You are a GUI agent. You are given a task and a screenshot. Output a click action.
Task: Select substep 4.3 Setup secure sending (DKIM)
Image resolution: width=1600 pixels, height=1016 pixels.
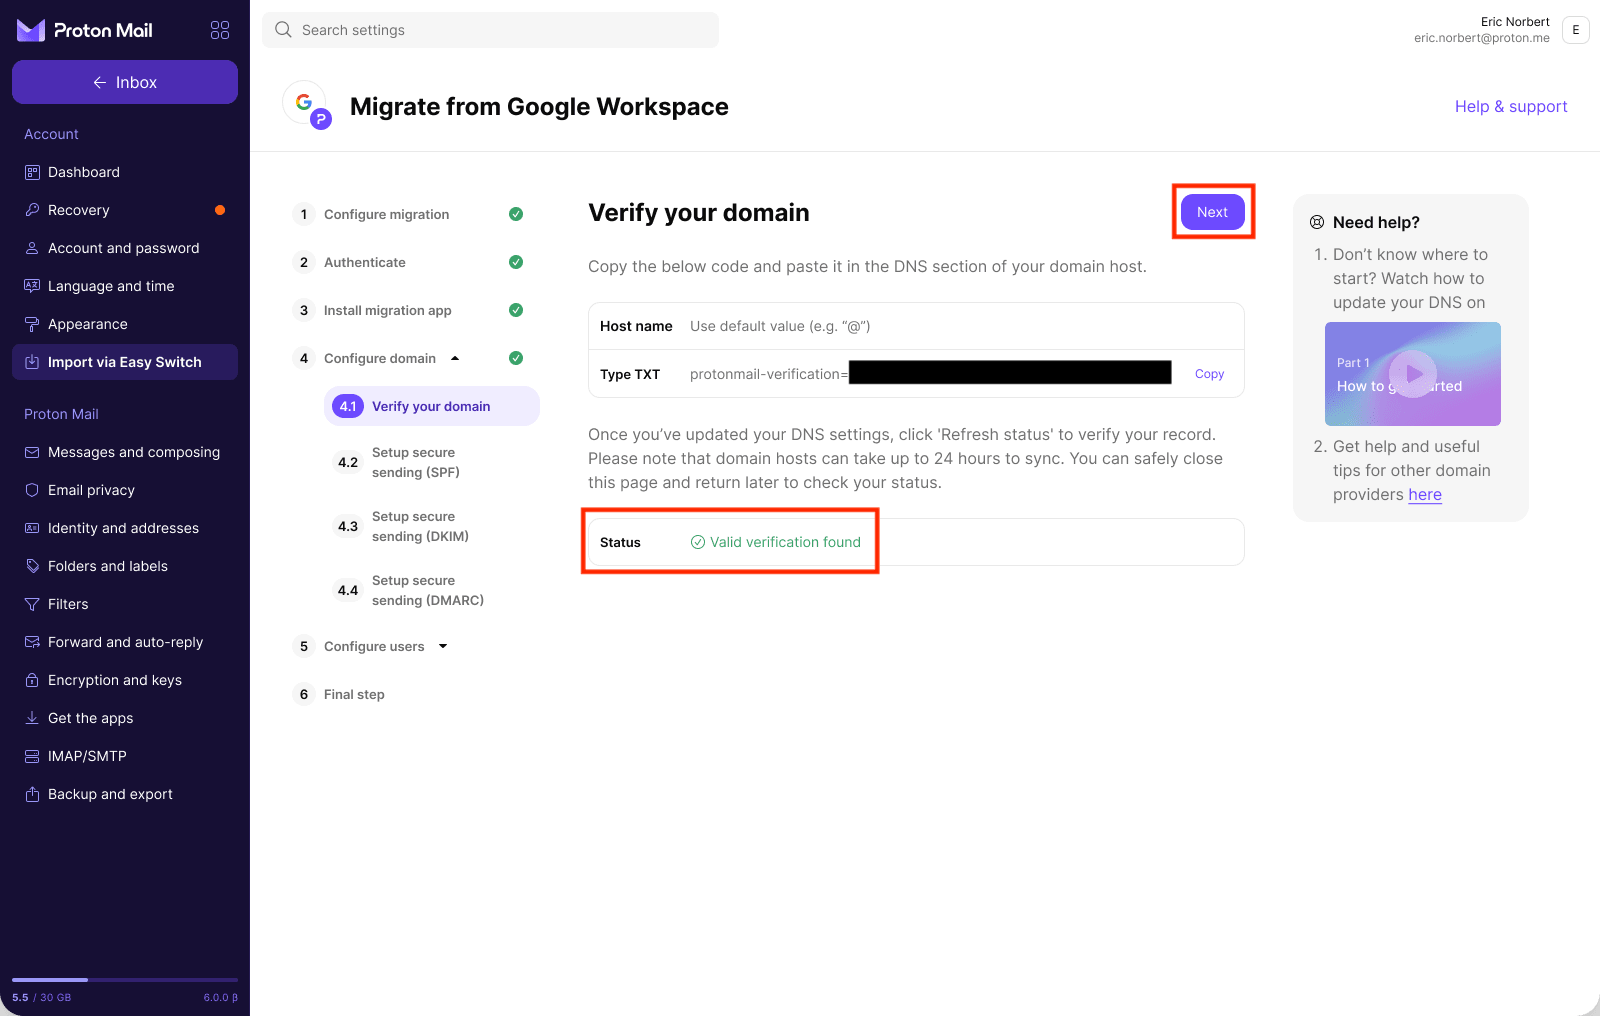[x=432, y=526]
